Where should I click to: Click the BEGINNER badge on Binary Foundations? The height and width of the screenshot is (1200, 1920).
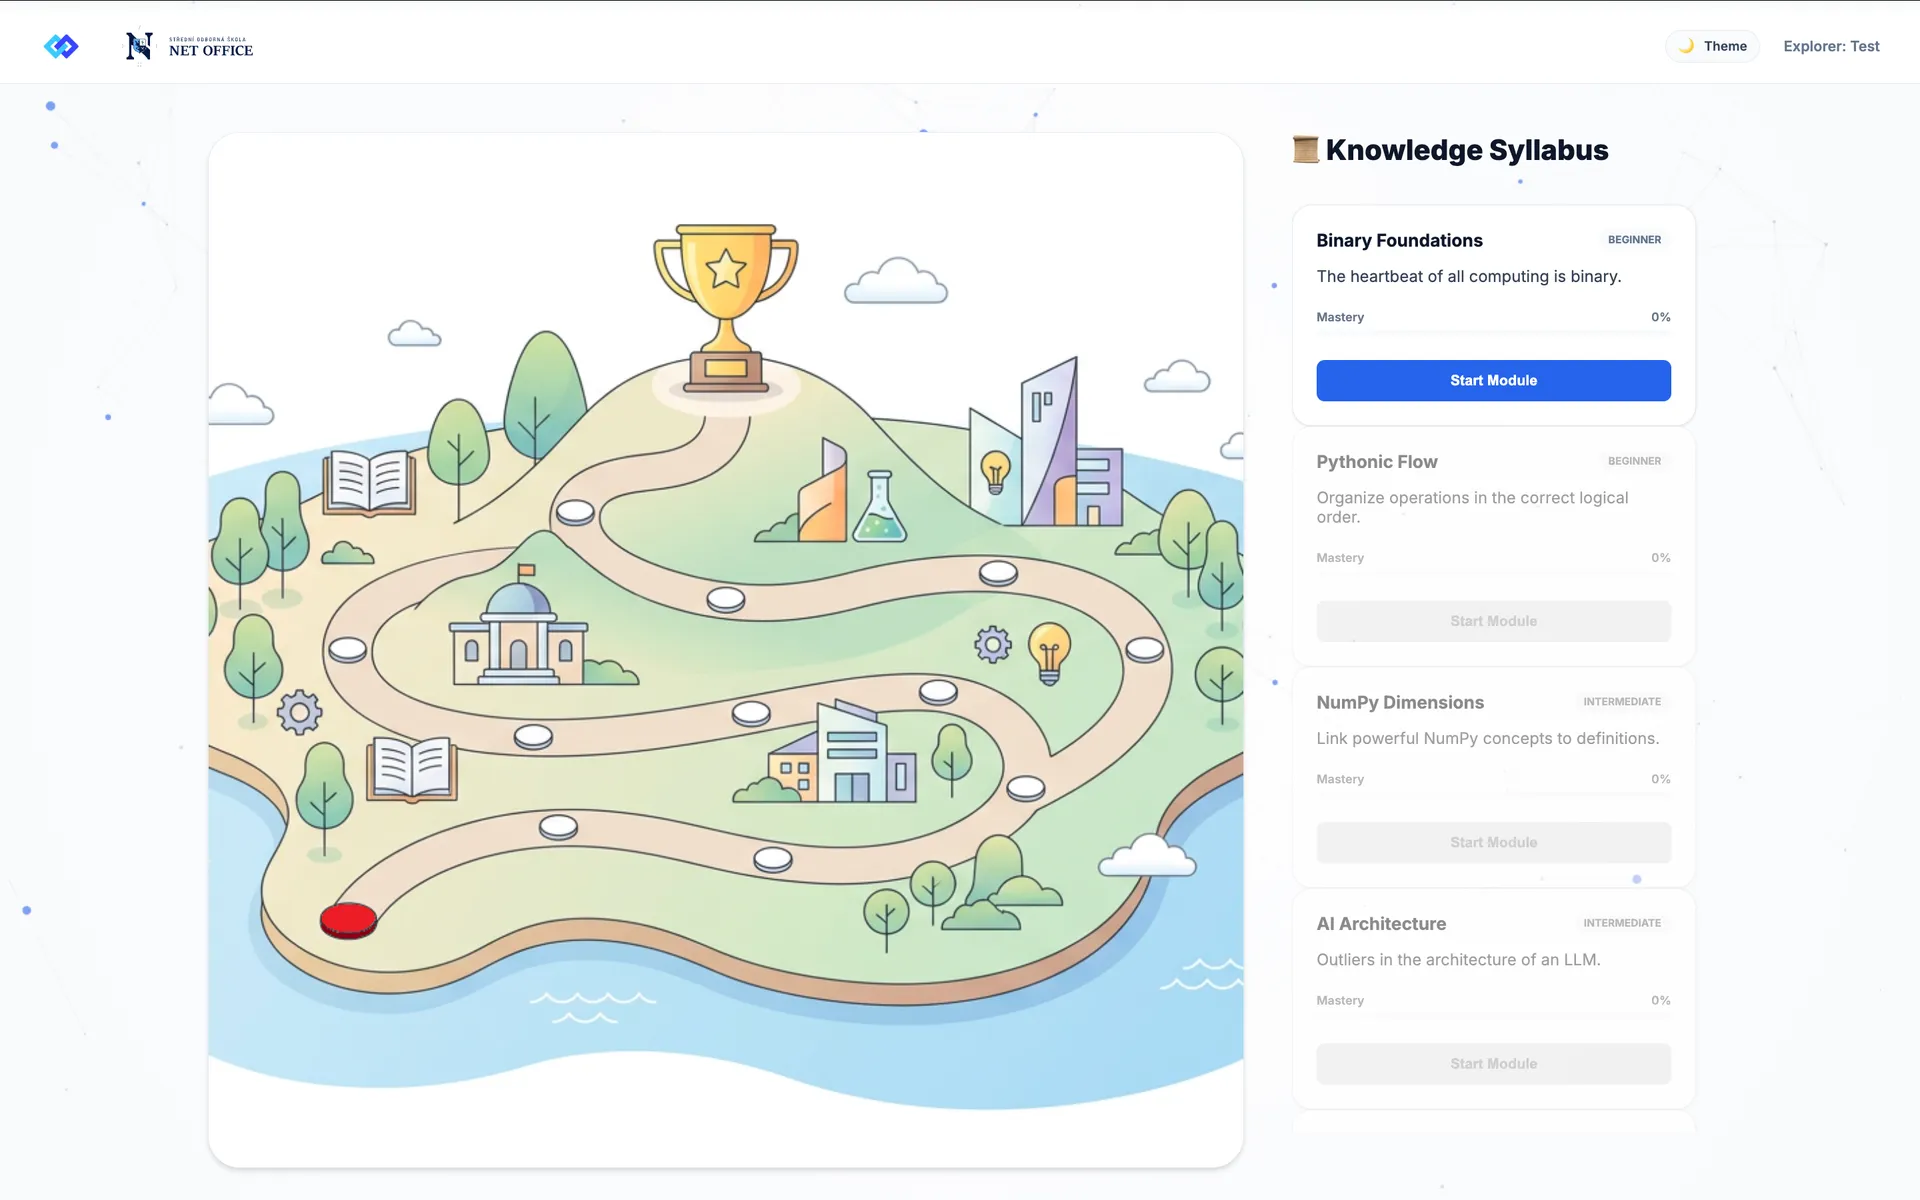tap(1634, 240)
